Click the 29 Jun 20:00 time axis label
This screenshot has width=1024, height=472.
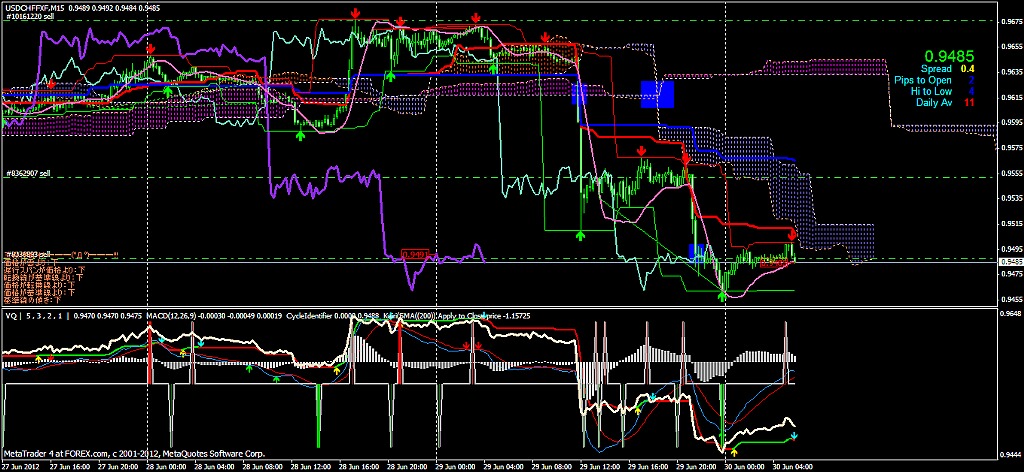tap(696, 466)
